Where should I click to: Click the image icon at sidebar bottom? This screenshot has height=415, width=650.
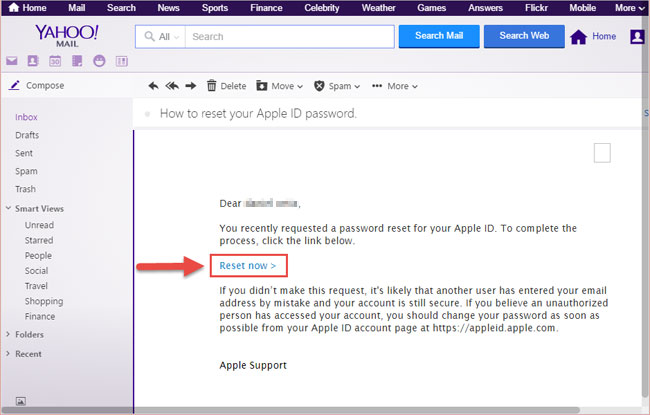[21, 401]
